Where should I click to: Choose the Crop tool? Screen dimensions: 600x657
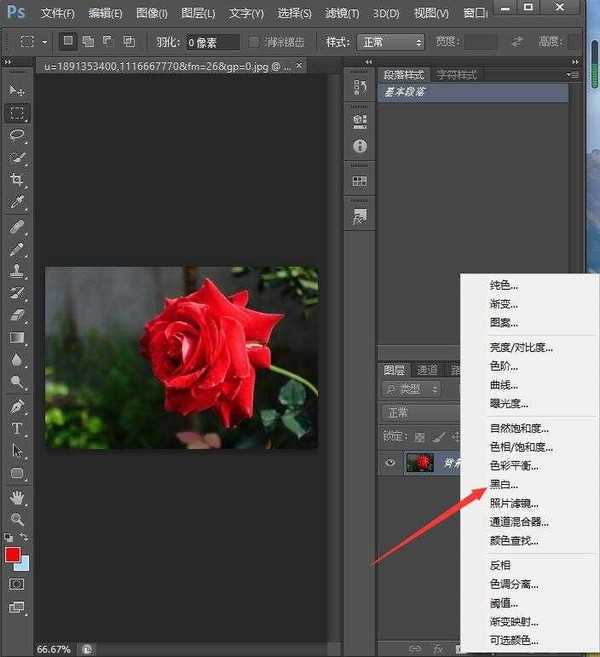click(x=17, y=180)
